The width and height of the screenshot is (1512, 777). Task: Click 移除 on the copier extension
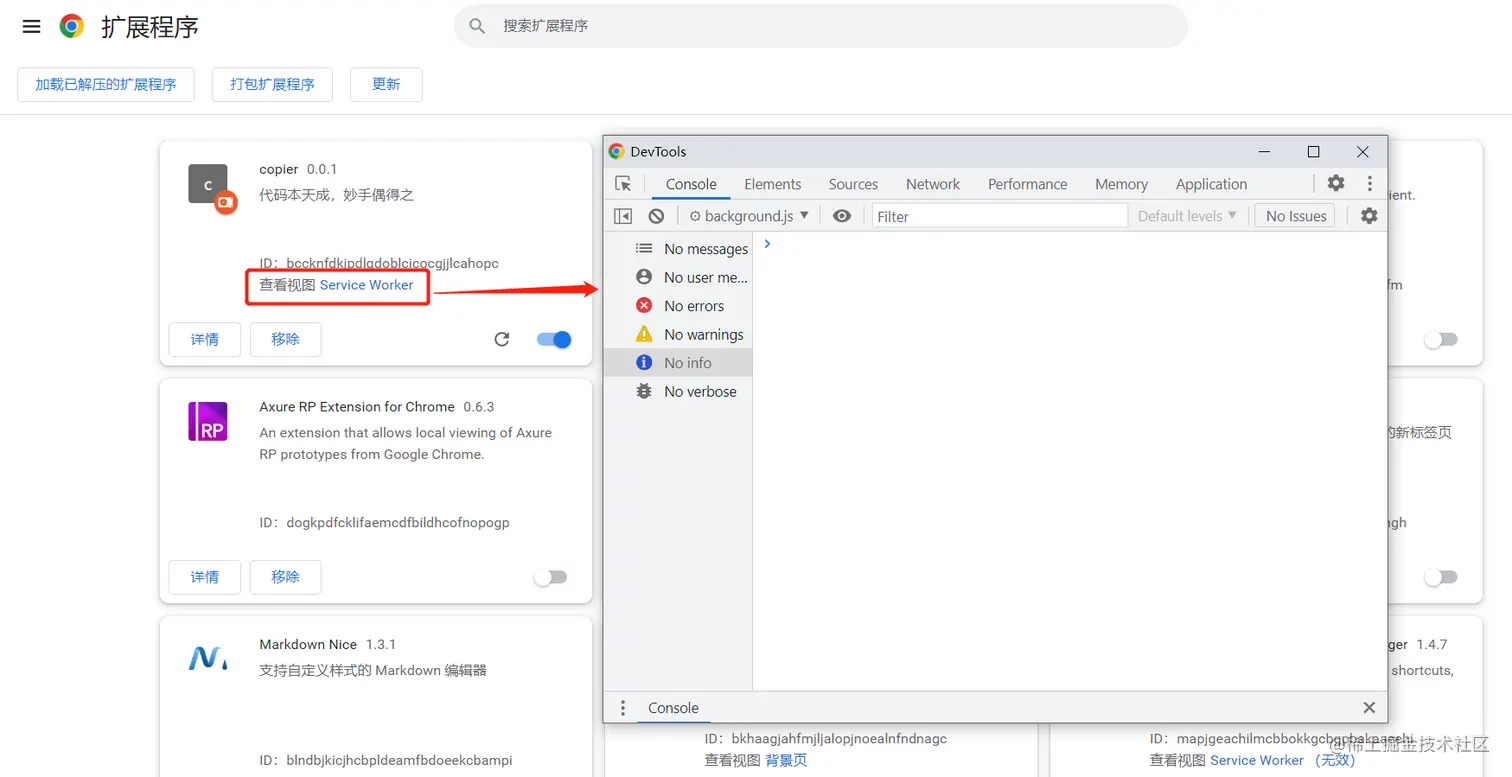(x=286, y=339)
